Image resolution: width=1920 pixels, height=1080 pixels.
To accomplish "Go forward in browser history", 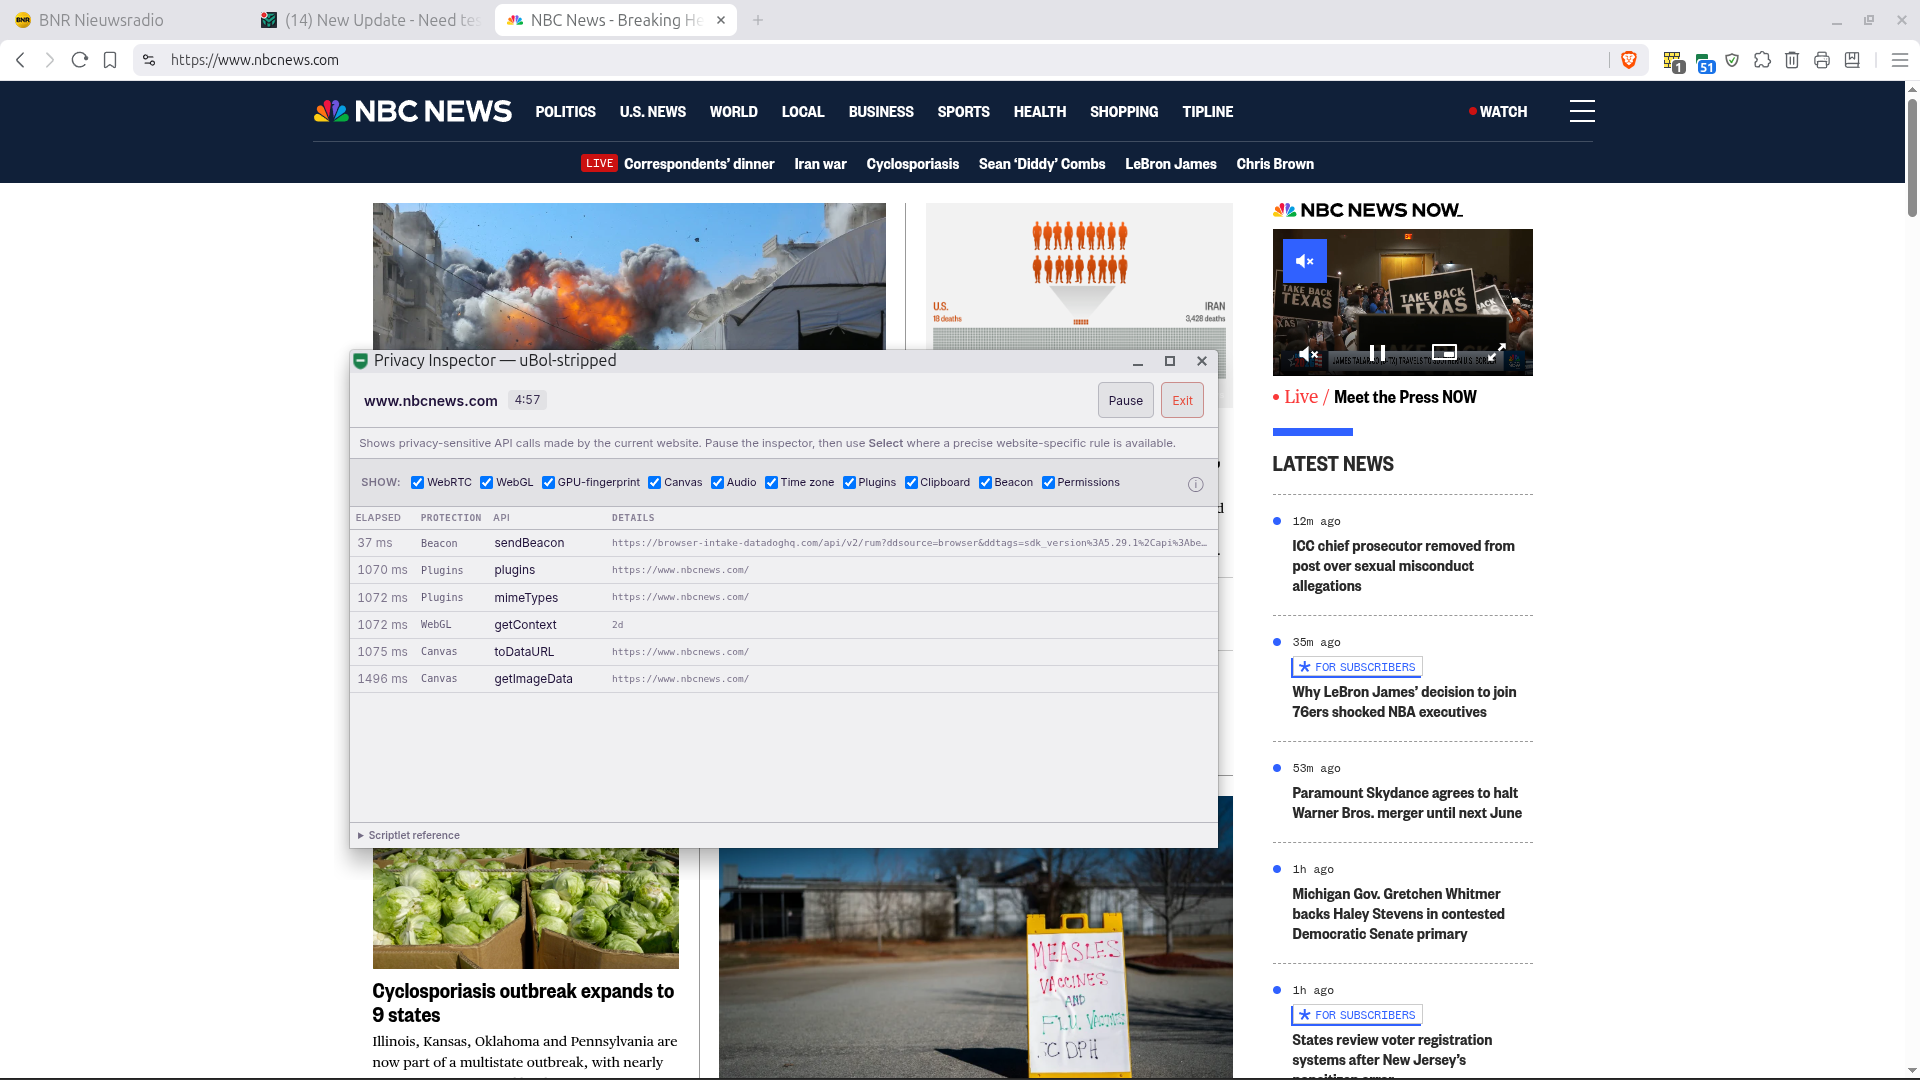I will click(x=50, y=60).
